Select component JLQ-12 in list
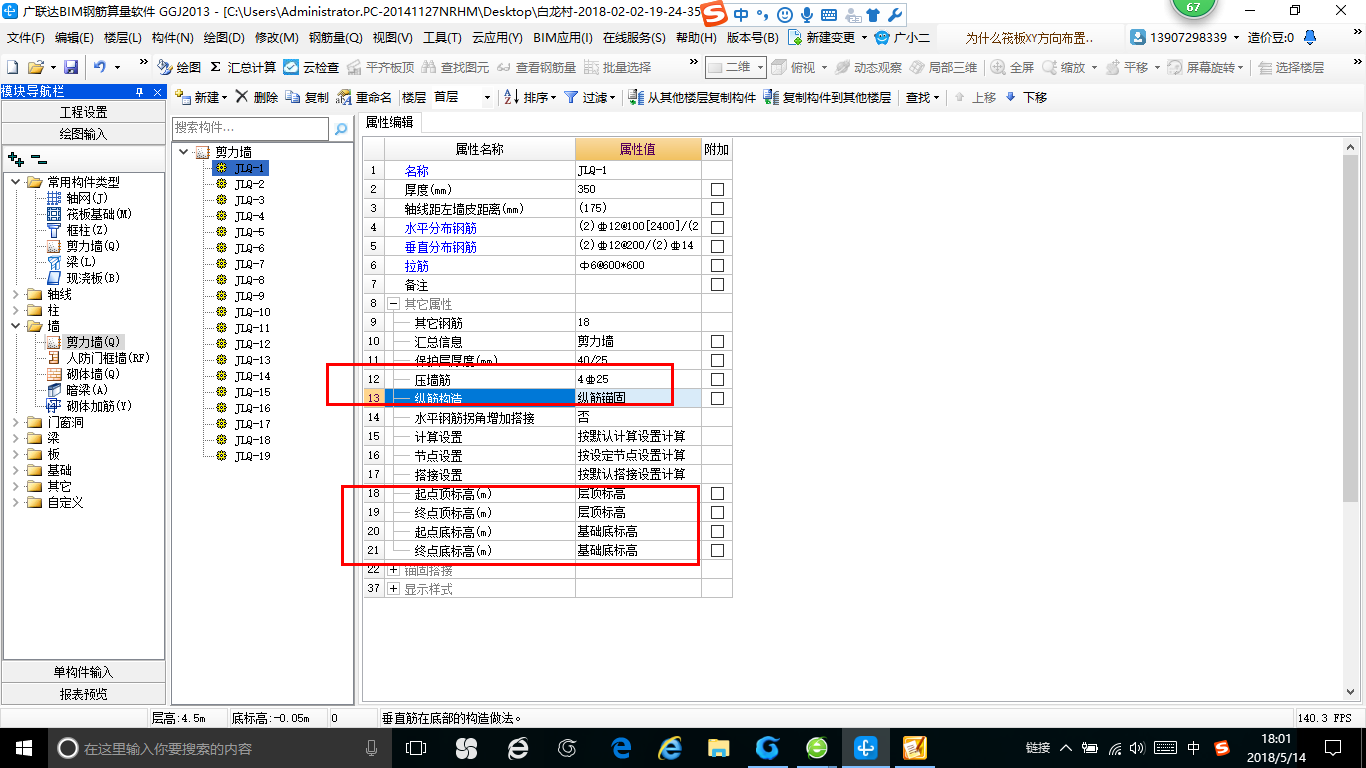Image resolution: width=1366 pixels, height=768 pixels. pos(253,344)
